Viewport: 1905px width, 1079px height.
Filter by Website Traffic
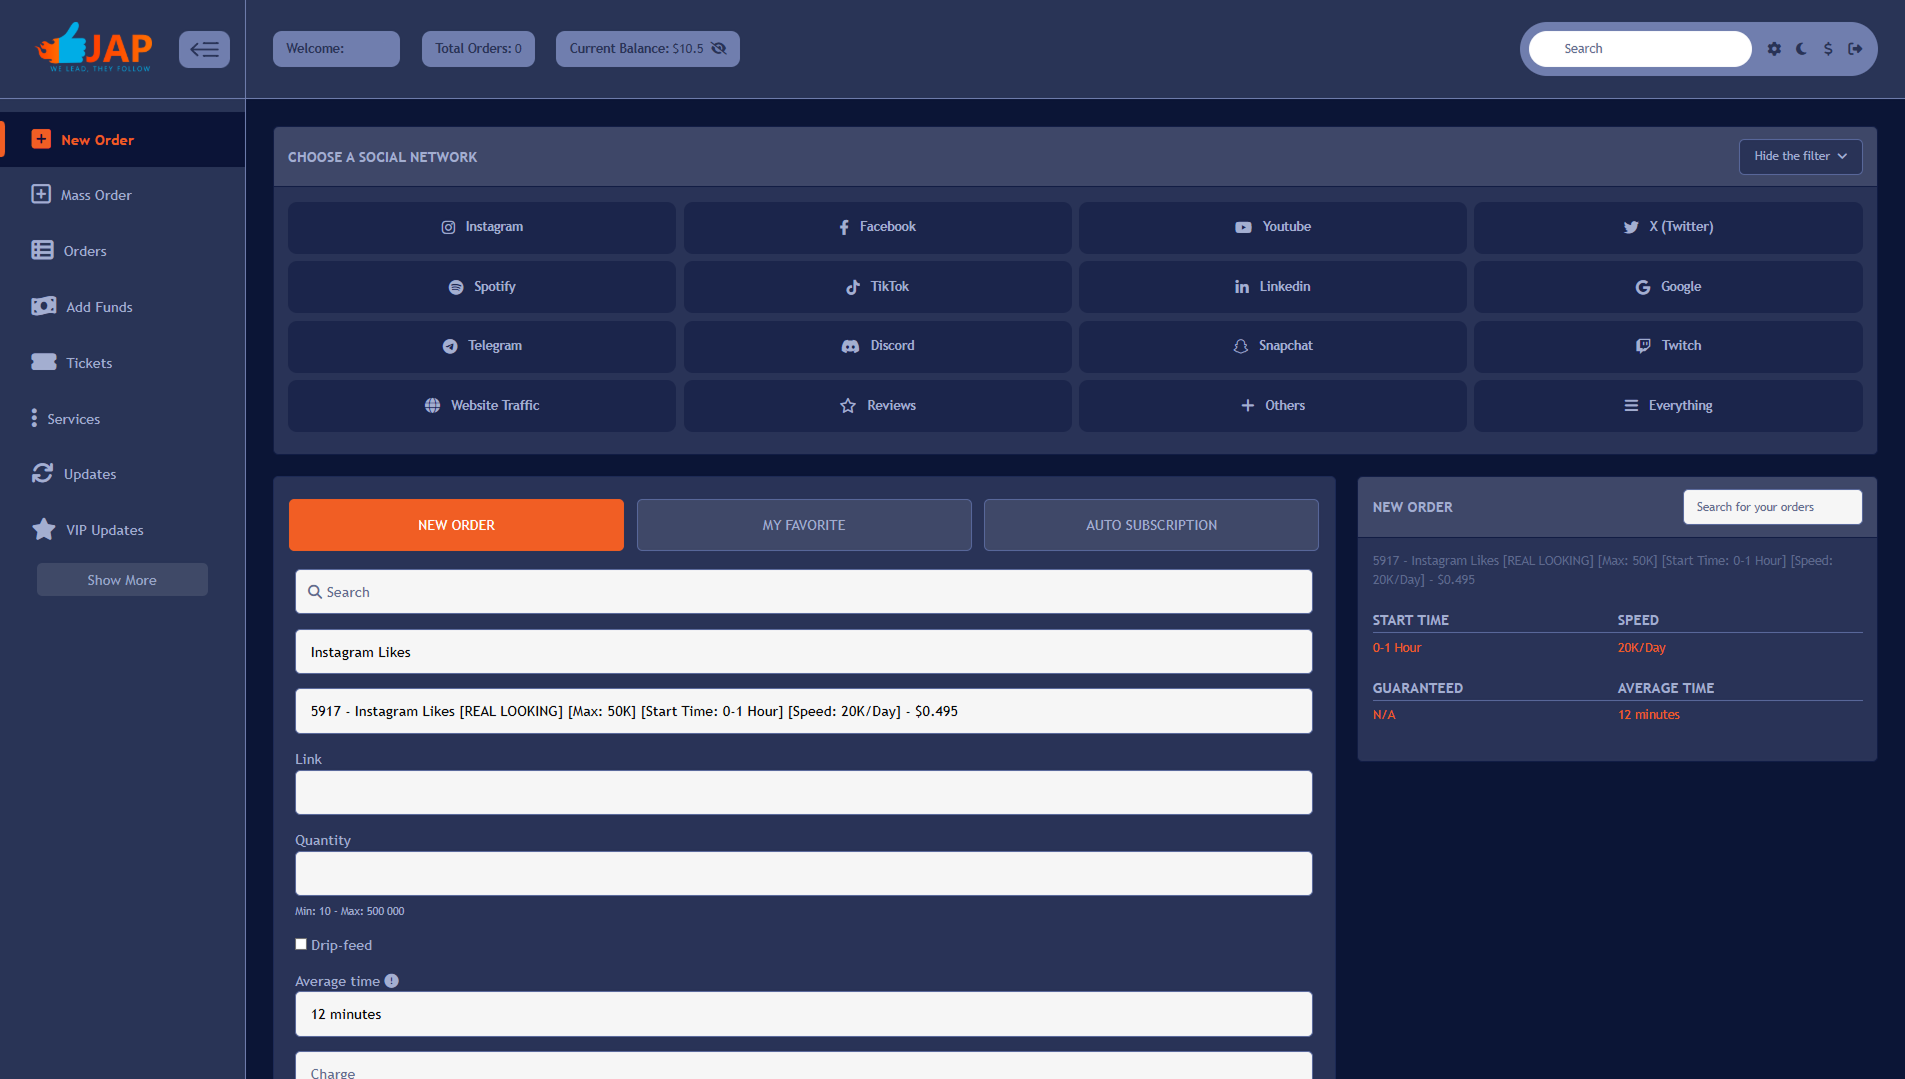482,406
